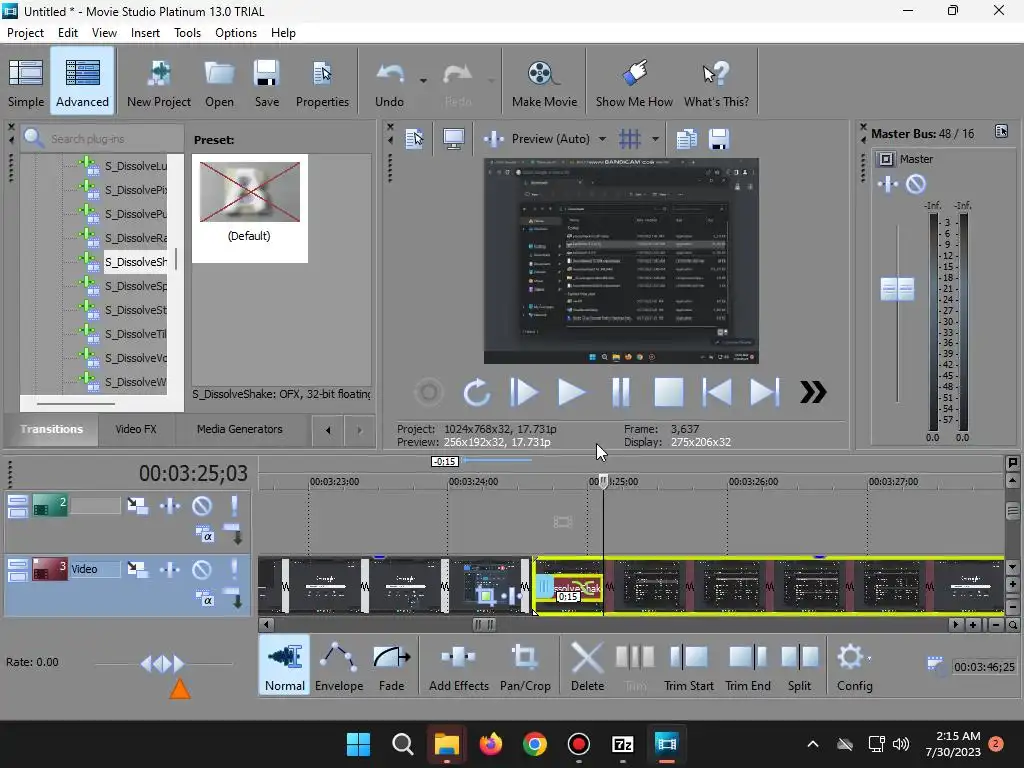
Task: Play from start button
Action: [x=524, y=392]
